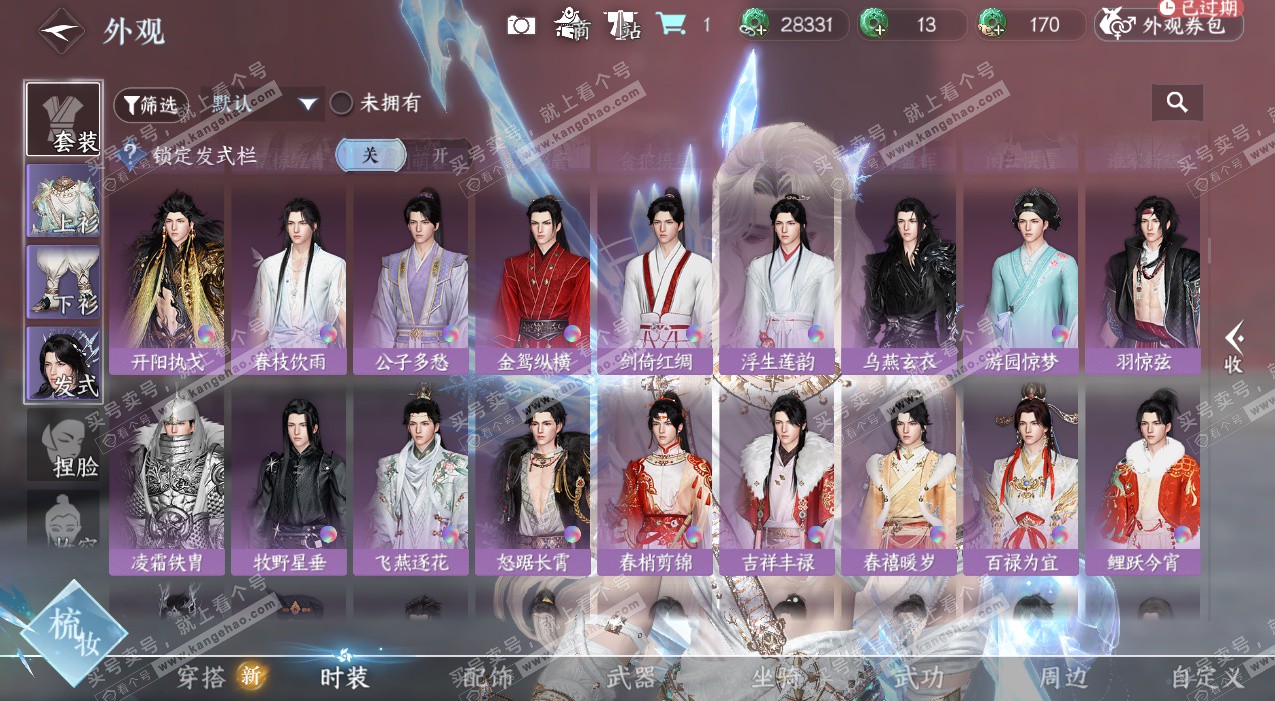Switch to the 配饰 tab
The height and width of the screenshot is (701, 1275).
488,677
